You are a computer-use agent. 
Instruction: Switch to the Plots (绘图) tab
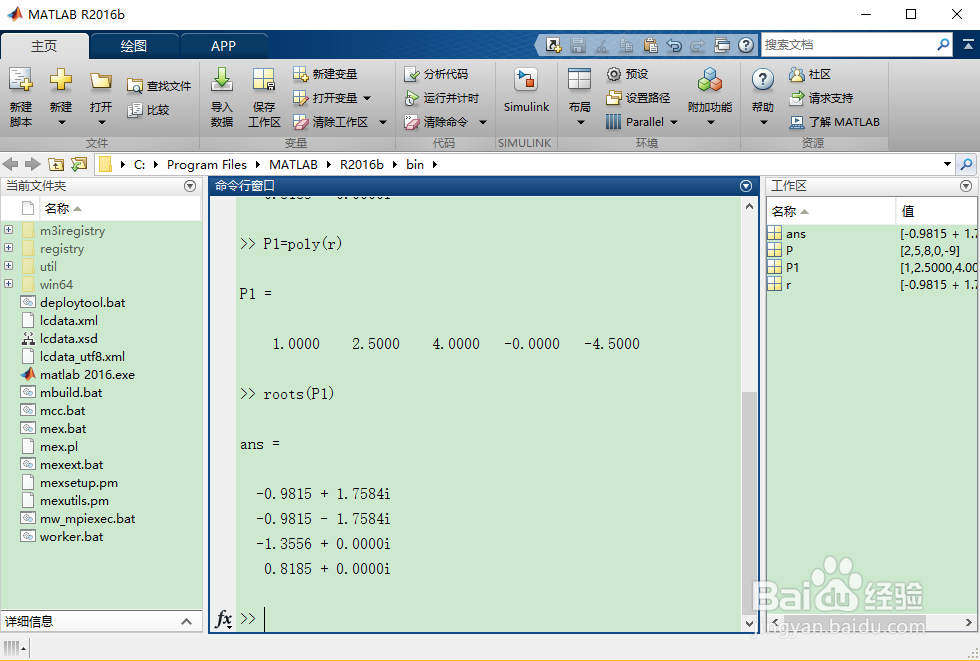tap(134, 46)
